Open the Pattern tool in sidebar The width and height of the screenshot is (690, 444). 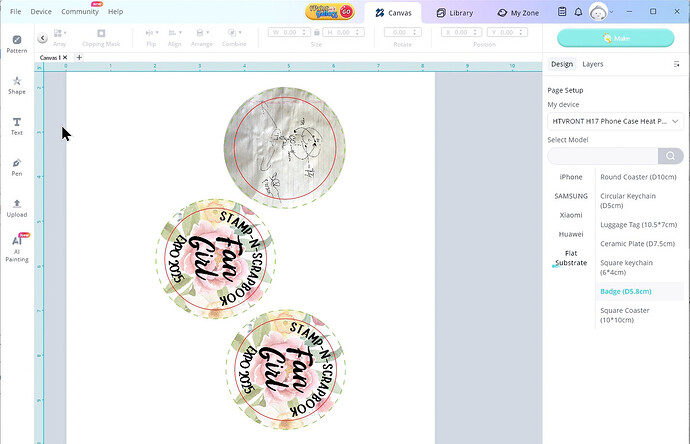[17, 43]
